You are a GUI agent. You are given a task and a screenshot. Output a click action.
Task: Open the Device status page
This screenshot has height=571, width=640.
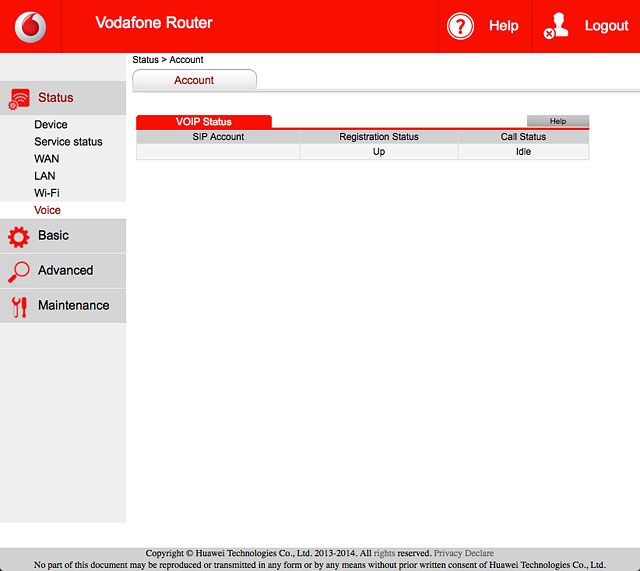point(51,124)
